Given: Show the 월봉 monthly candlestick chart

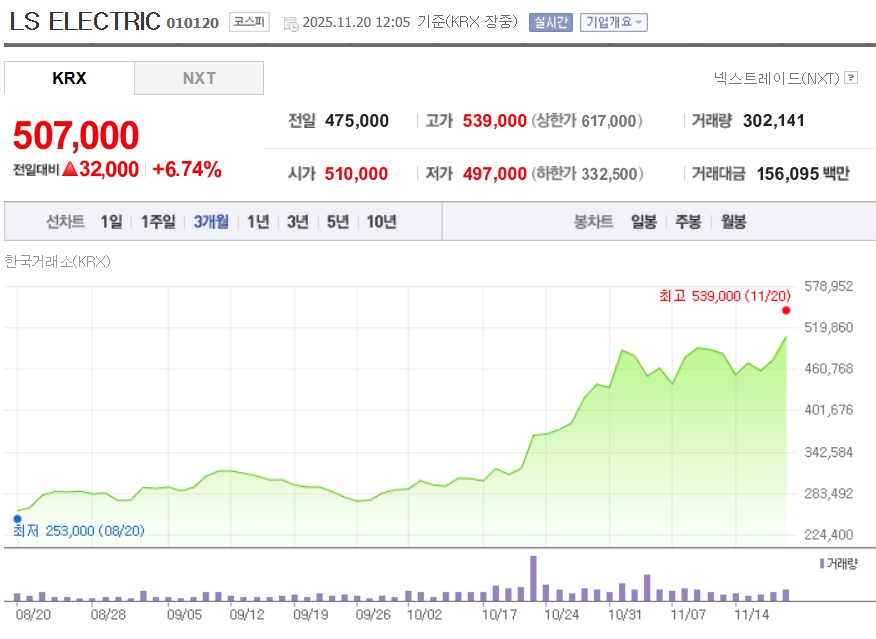Looking at the screenshot, I should (733, 222).
